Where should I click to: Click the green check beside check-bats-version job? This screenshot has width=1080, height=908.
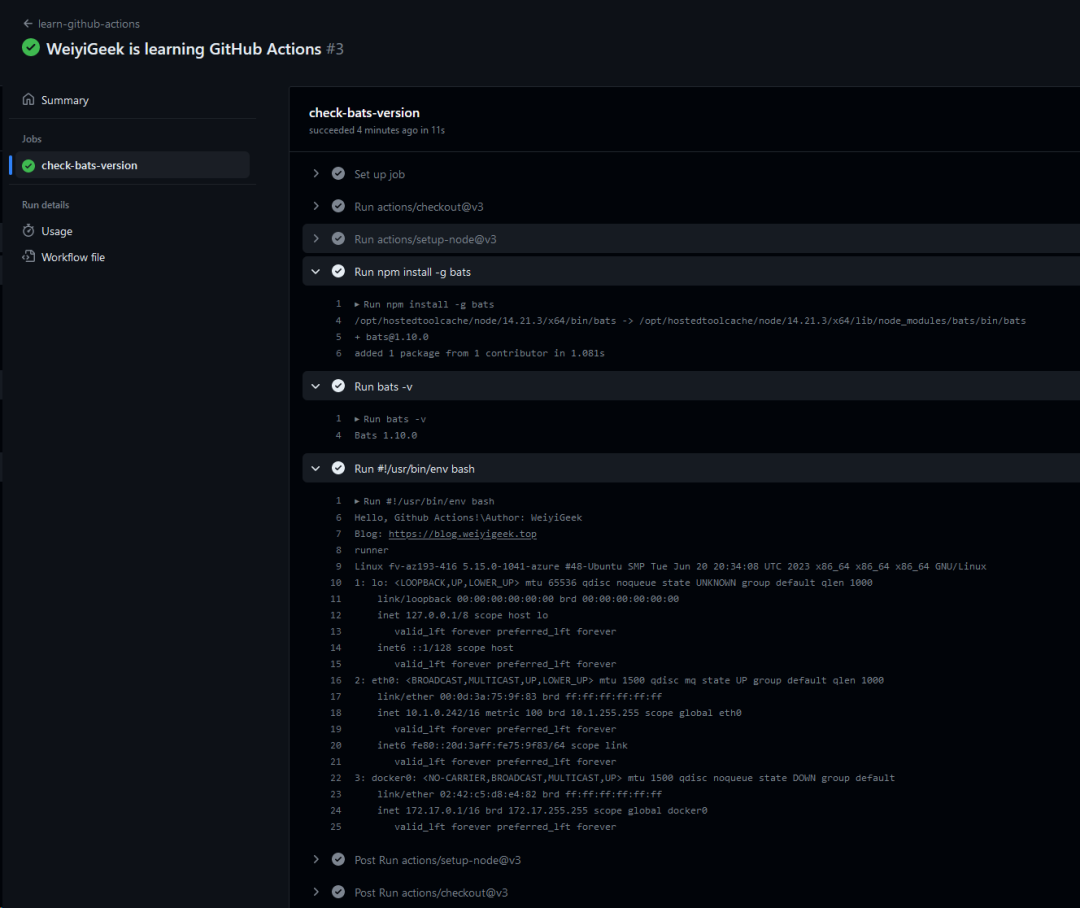coord(28,165)
